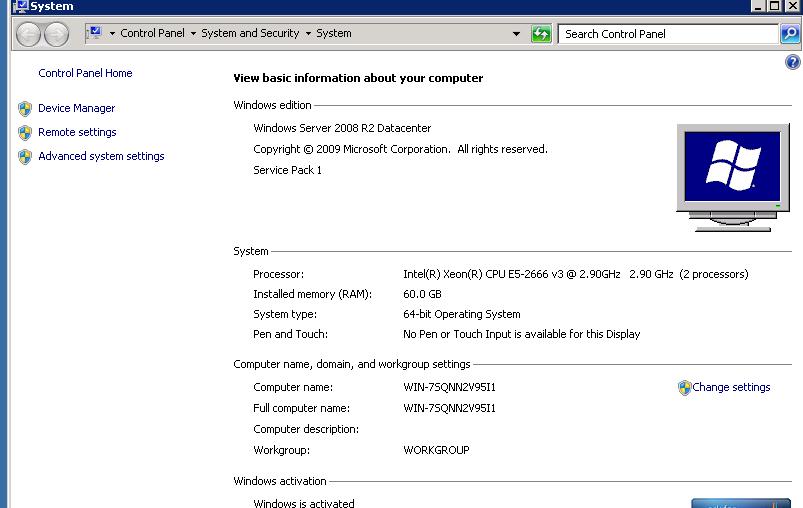
Task: Click the Windows logo monitor image
Action: [x=732, y=177]
